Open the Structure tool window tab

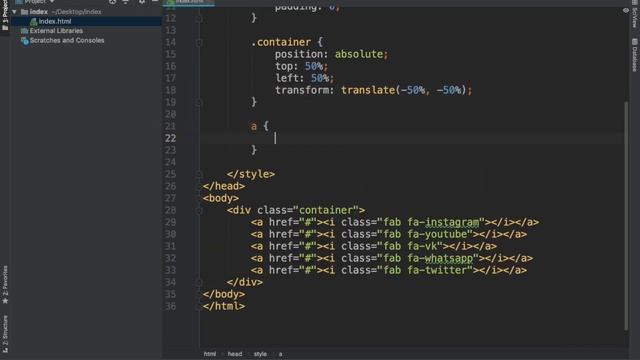(5, 334)
